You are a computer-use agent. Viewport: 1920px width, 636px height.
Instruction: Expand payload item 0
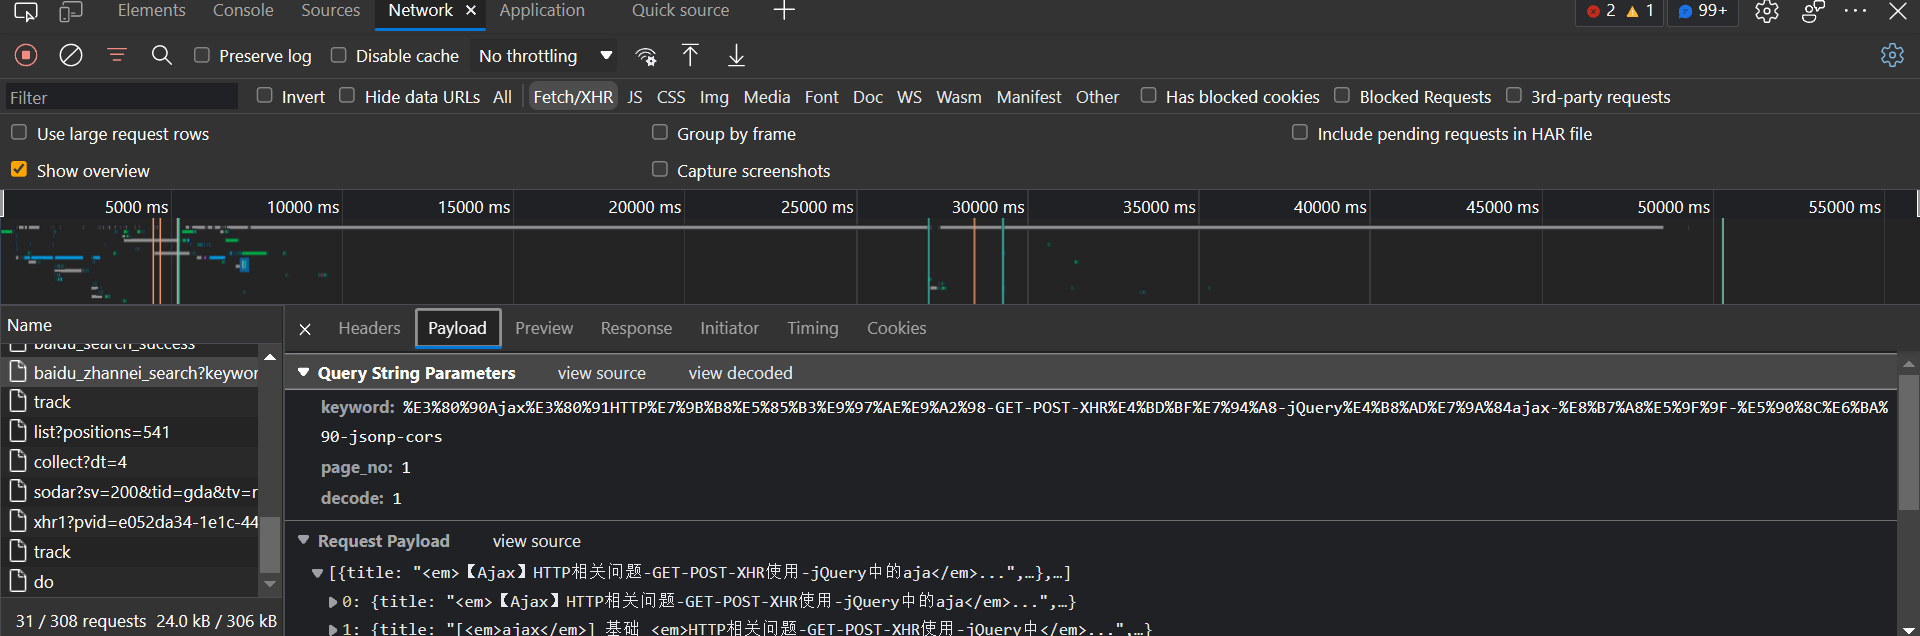tap(333, 602)
